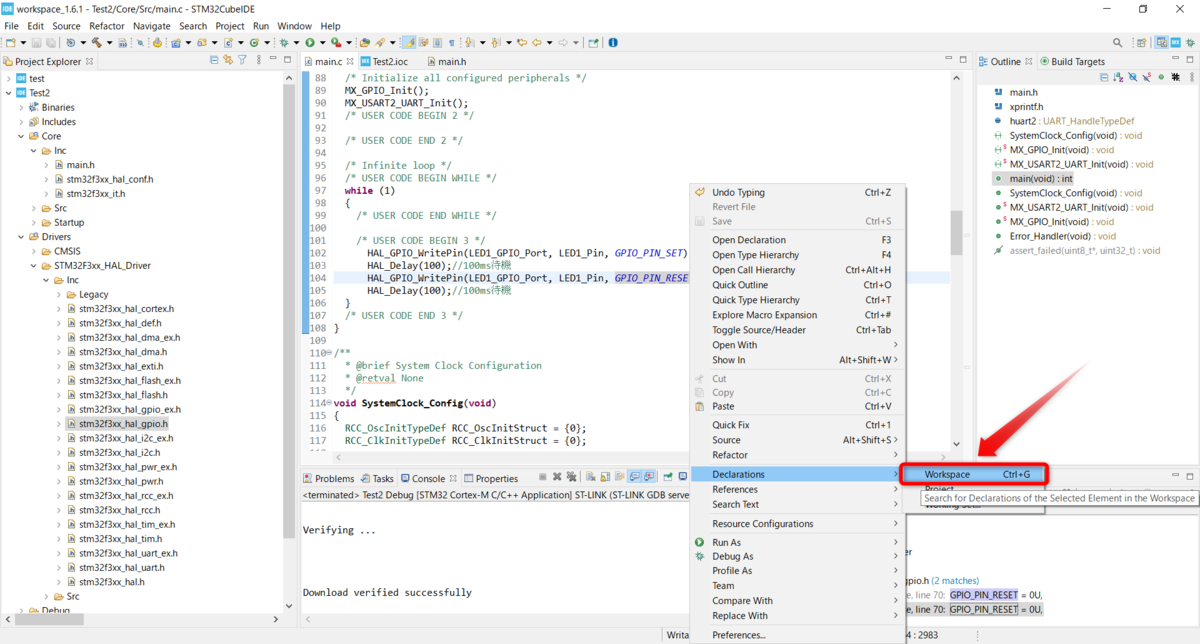This screenshot has height=644, width=1200.
Task: Collapse the Core folder
Action: pos(22,136)
